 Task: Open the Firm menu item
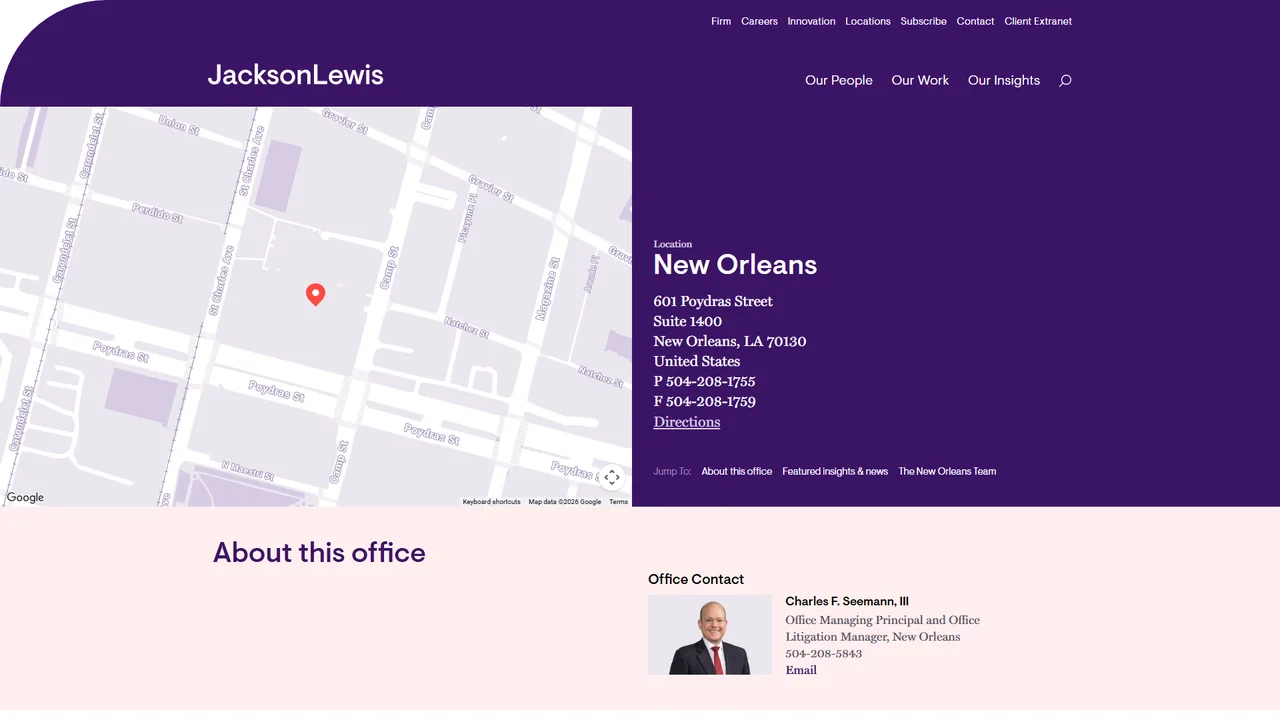point(721,21)
